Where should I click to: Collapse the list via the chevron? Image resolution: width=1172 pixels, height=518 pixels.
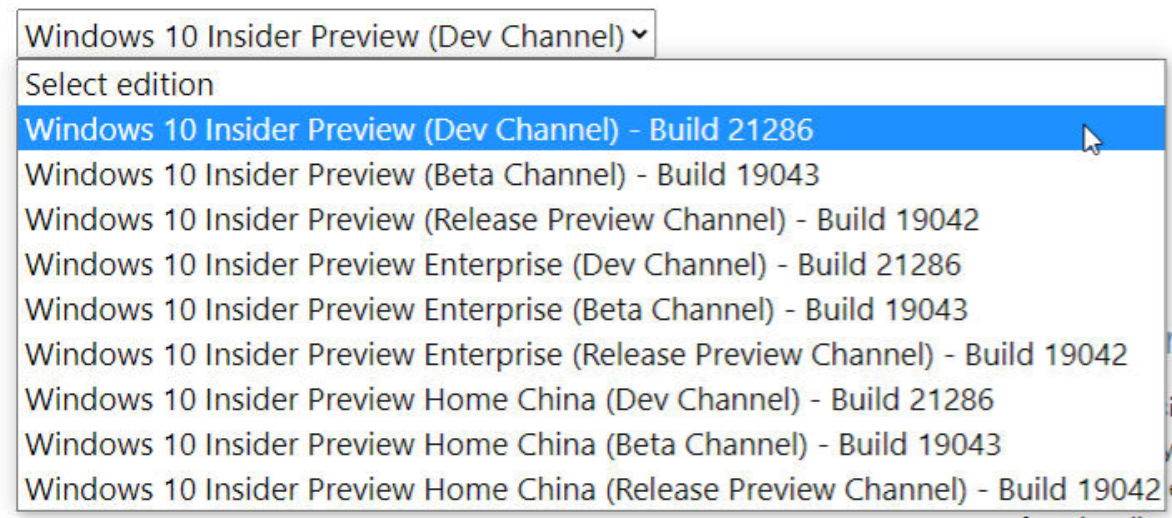(x=639, y=36)
